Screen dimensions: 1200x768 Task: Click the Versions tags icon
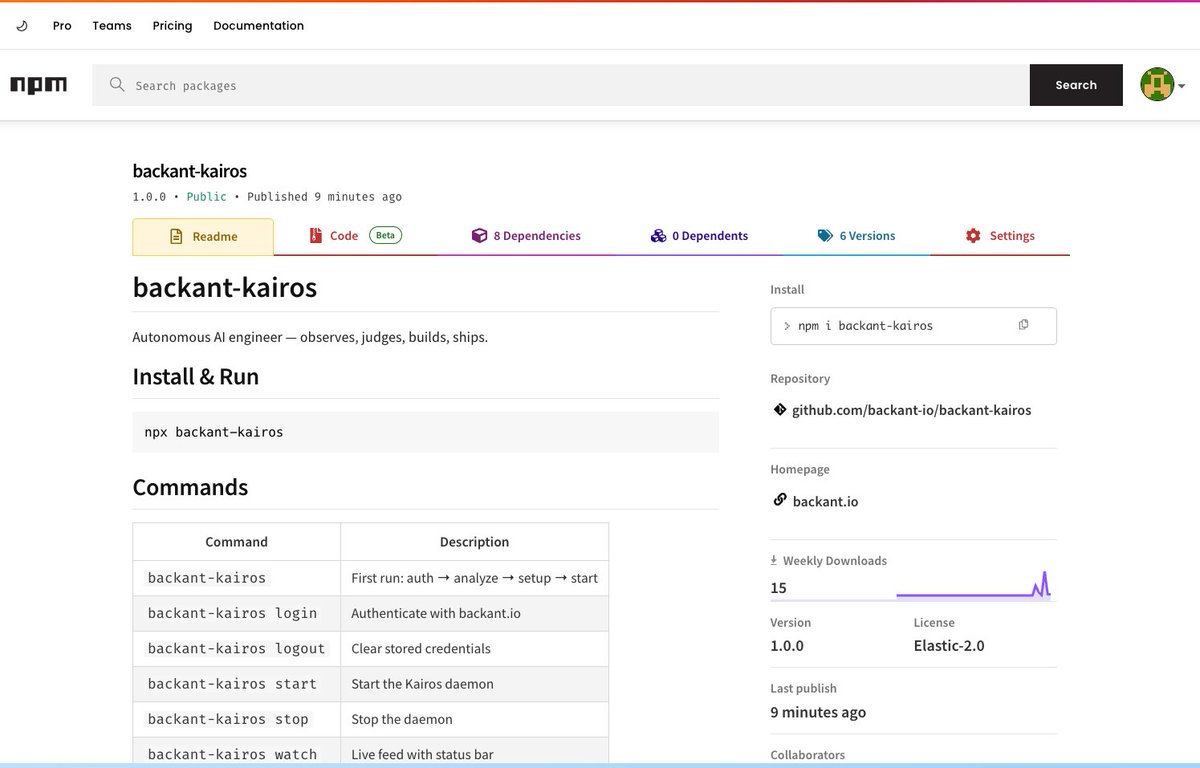pyautogui.click(x=825, y=236)
